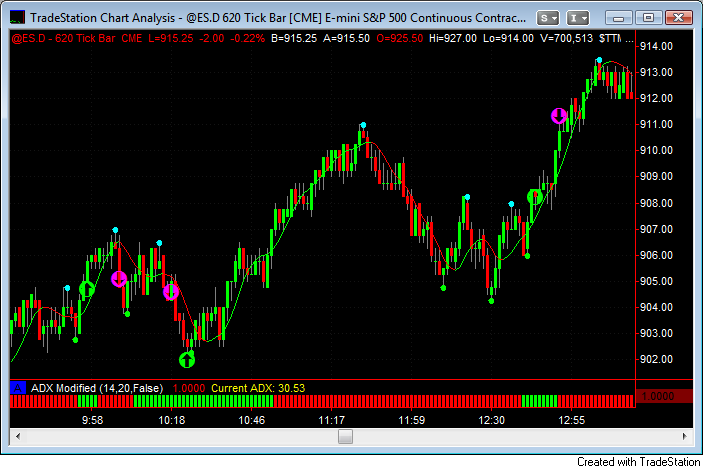The width and height of the screenshot is (703, 468).
Task: Click the green pivot-low dot near 904.00 at 12:30
Action: (491, 301)
